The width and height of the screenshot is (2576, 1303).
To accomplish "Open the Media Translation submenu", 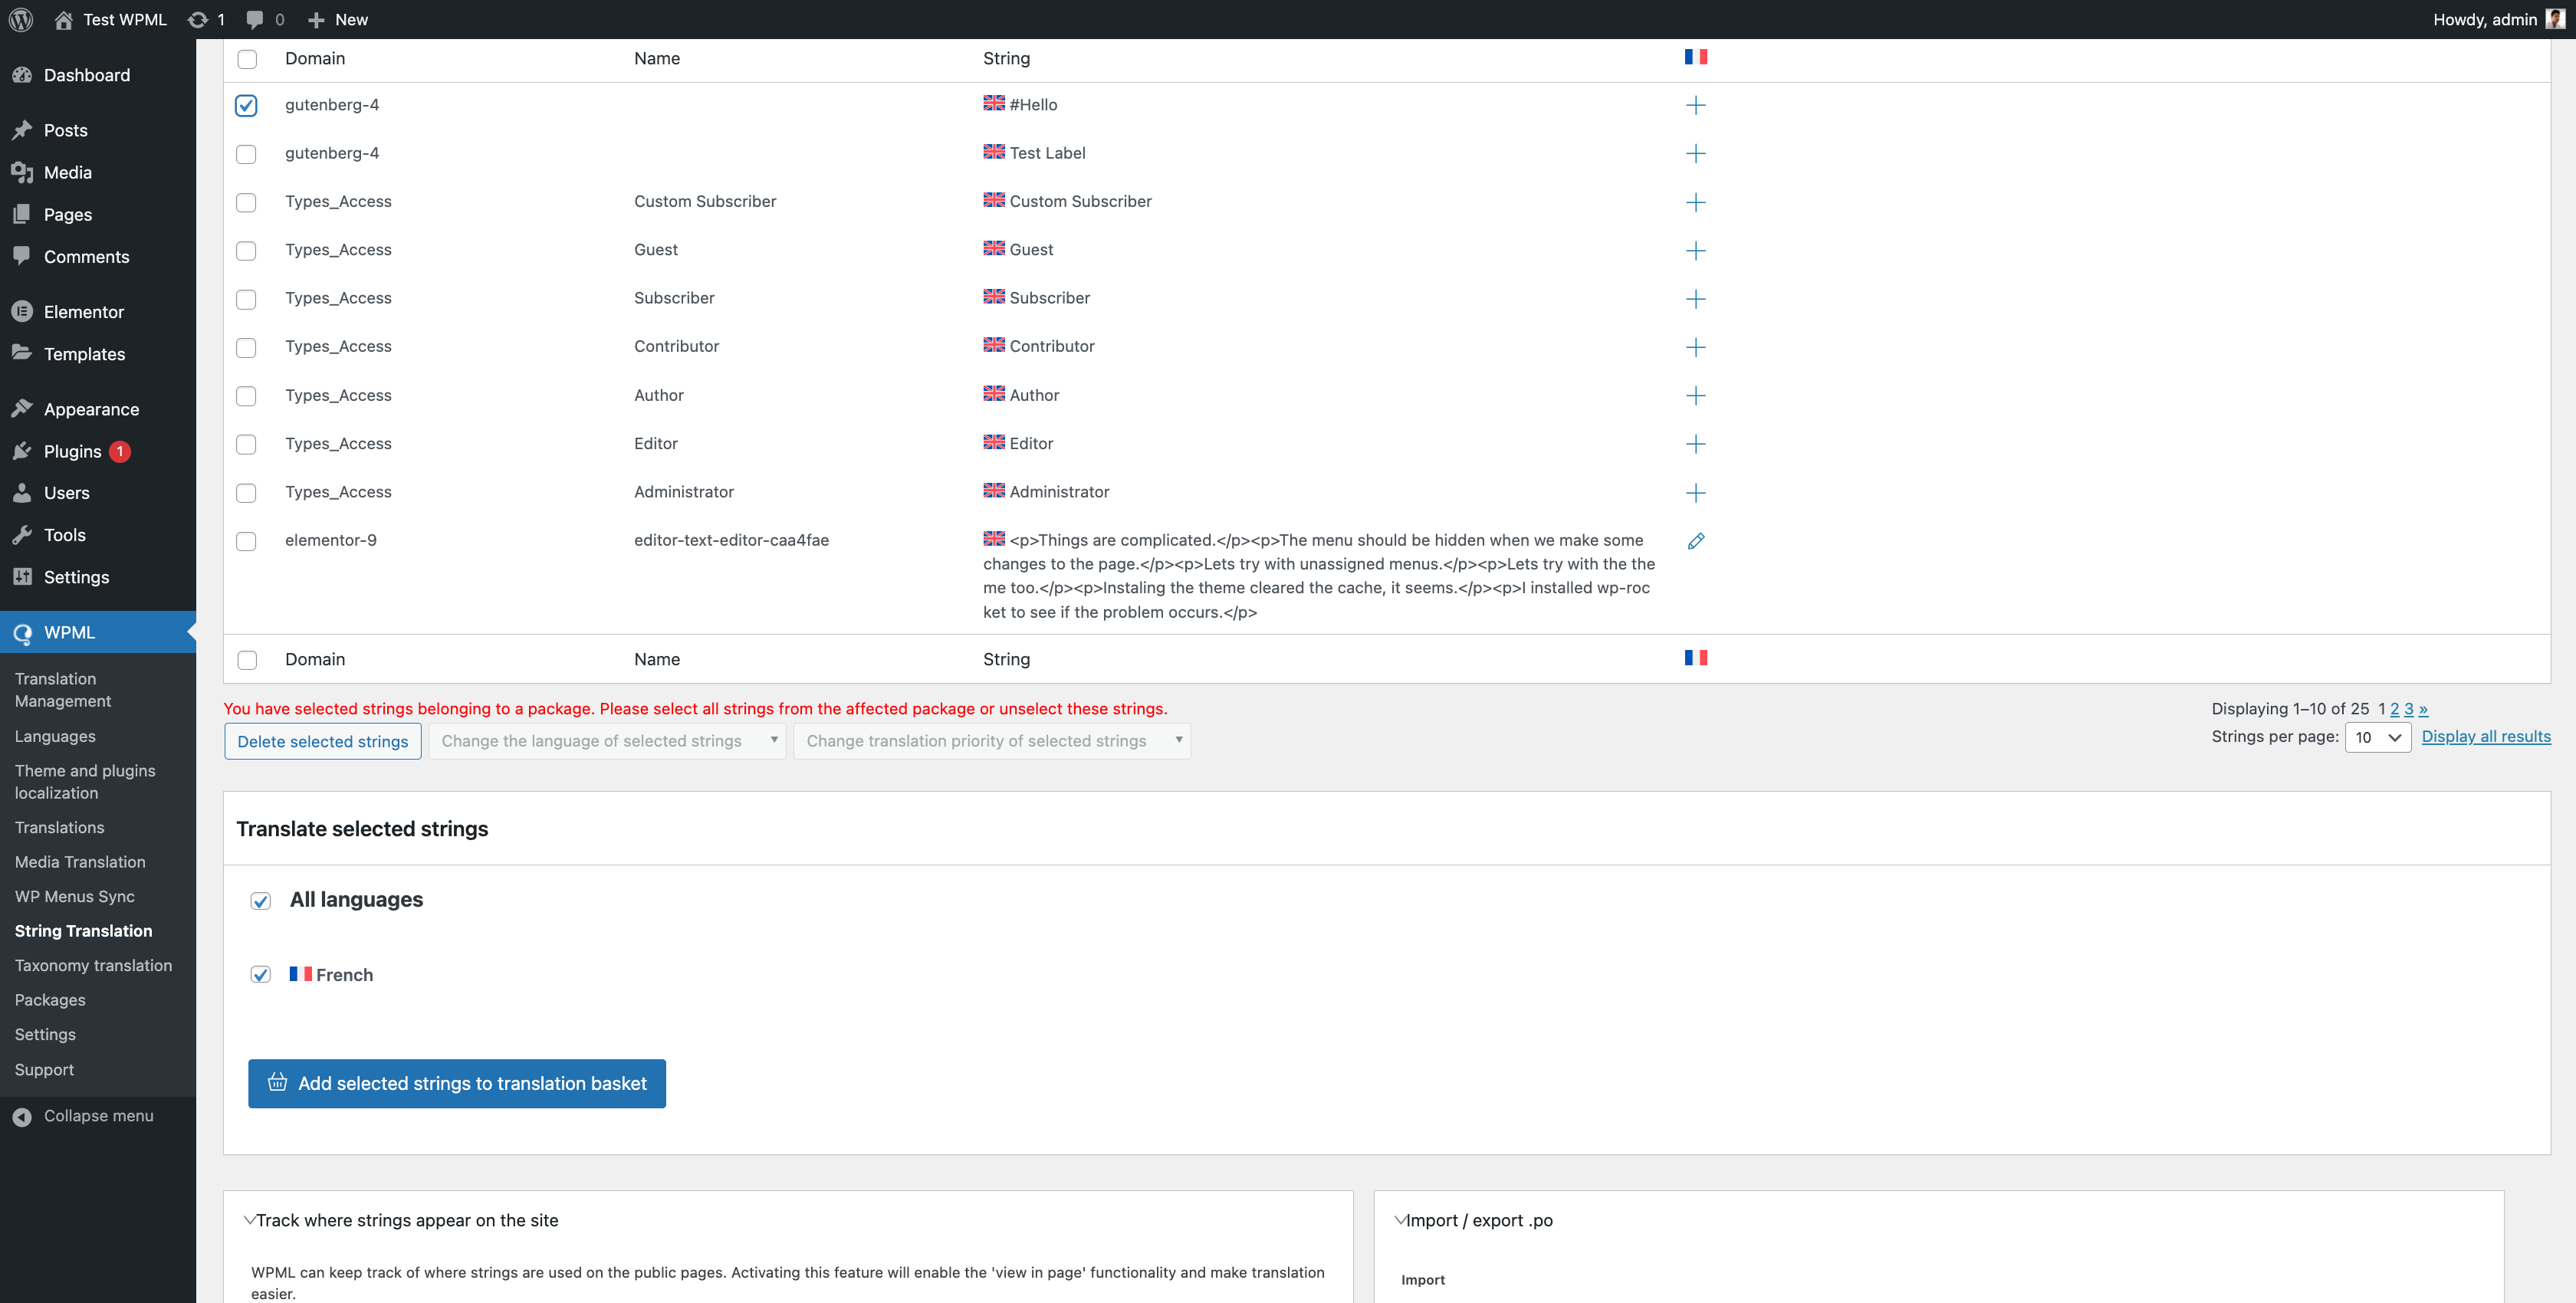I will [x=80, y=862].
